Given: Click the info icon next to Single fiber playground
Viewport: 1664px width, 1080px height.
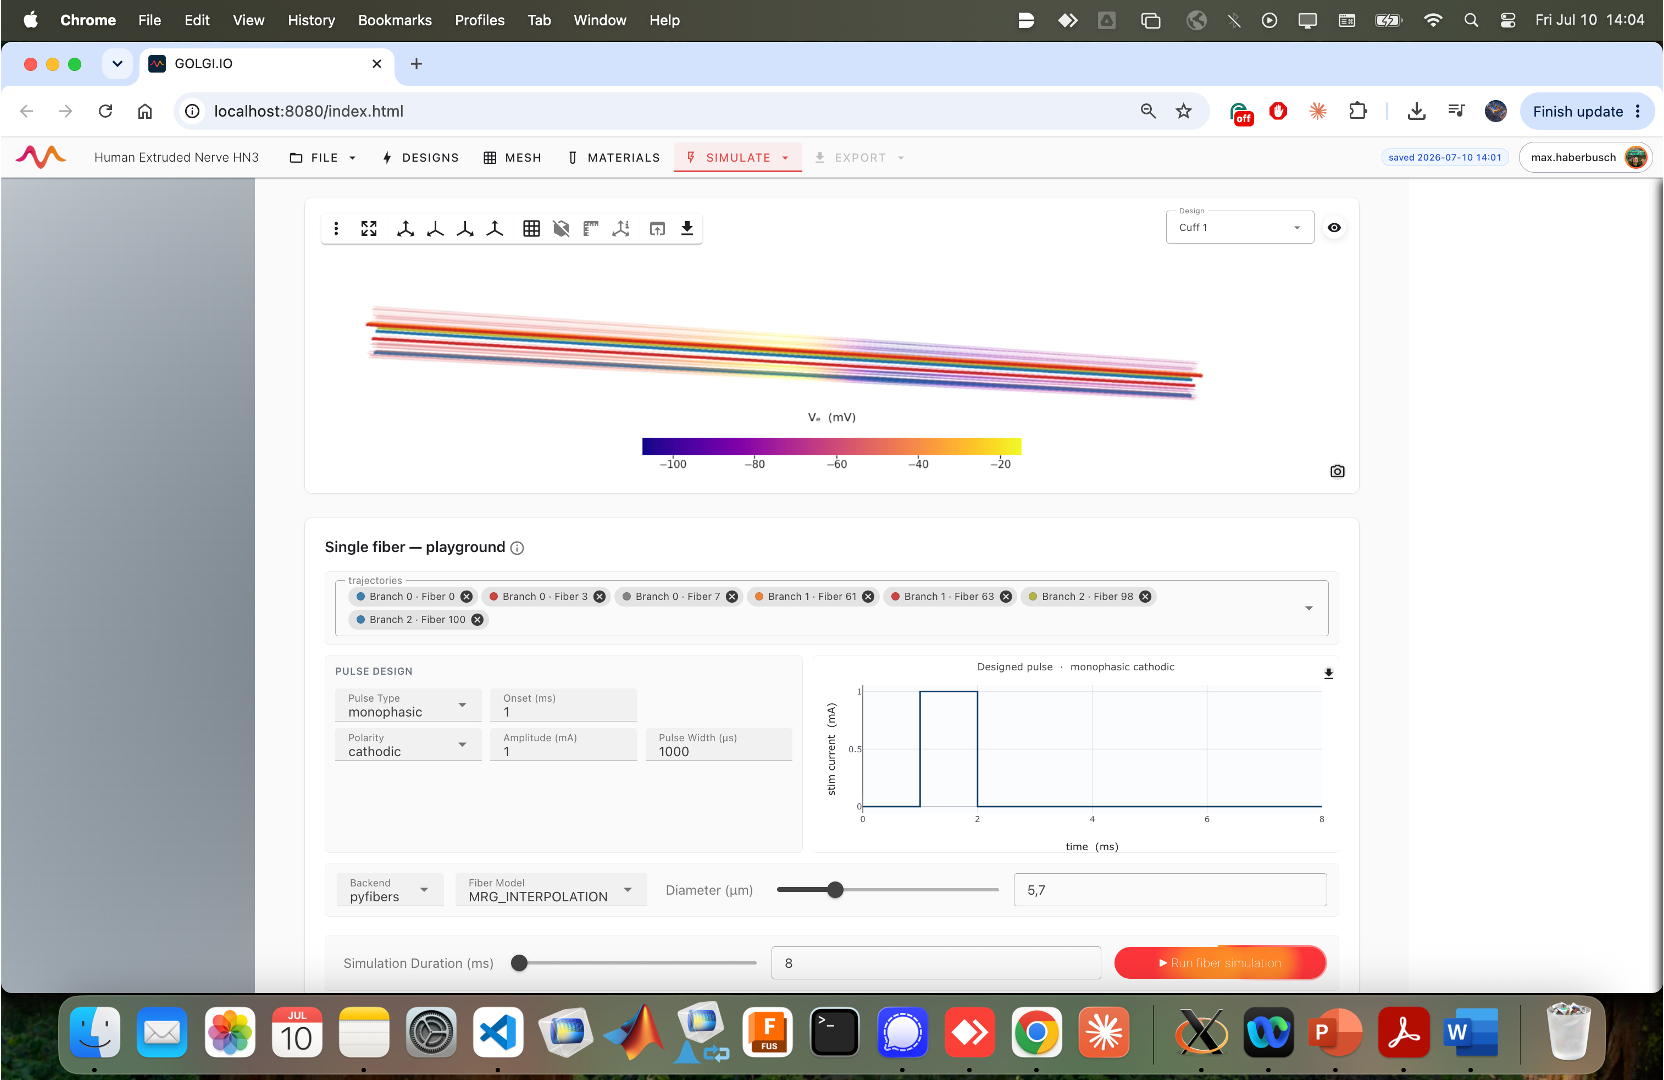Looking at the screenshot, I should click(x=517, y=548).
